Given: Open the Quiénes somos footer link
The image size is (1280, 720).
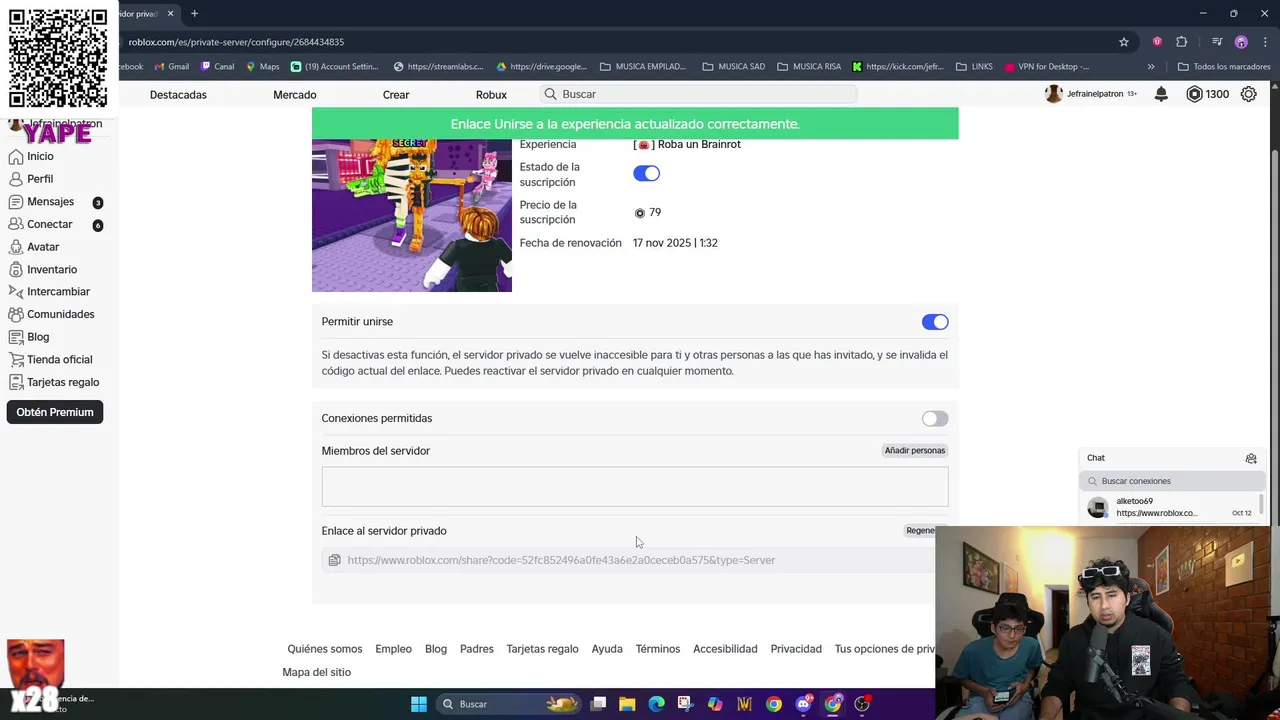Looking at the screenshot, I should click(x=325, y=649).
